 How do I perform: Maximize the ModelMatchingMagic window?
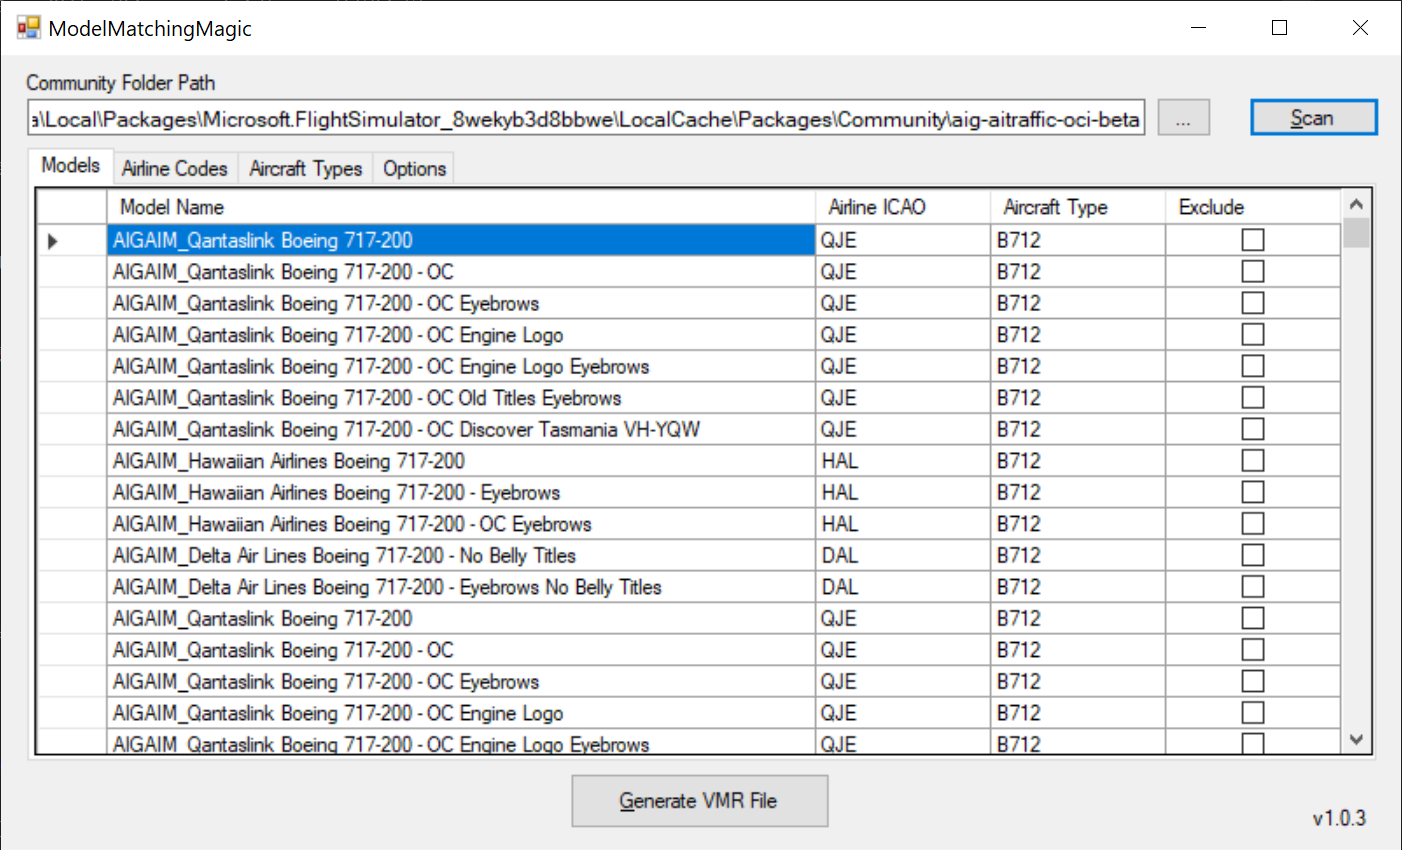[x=1279, y=28]
